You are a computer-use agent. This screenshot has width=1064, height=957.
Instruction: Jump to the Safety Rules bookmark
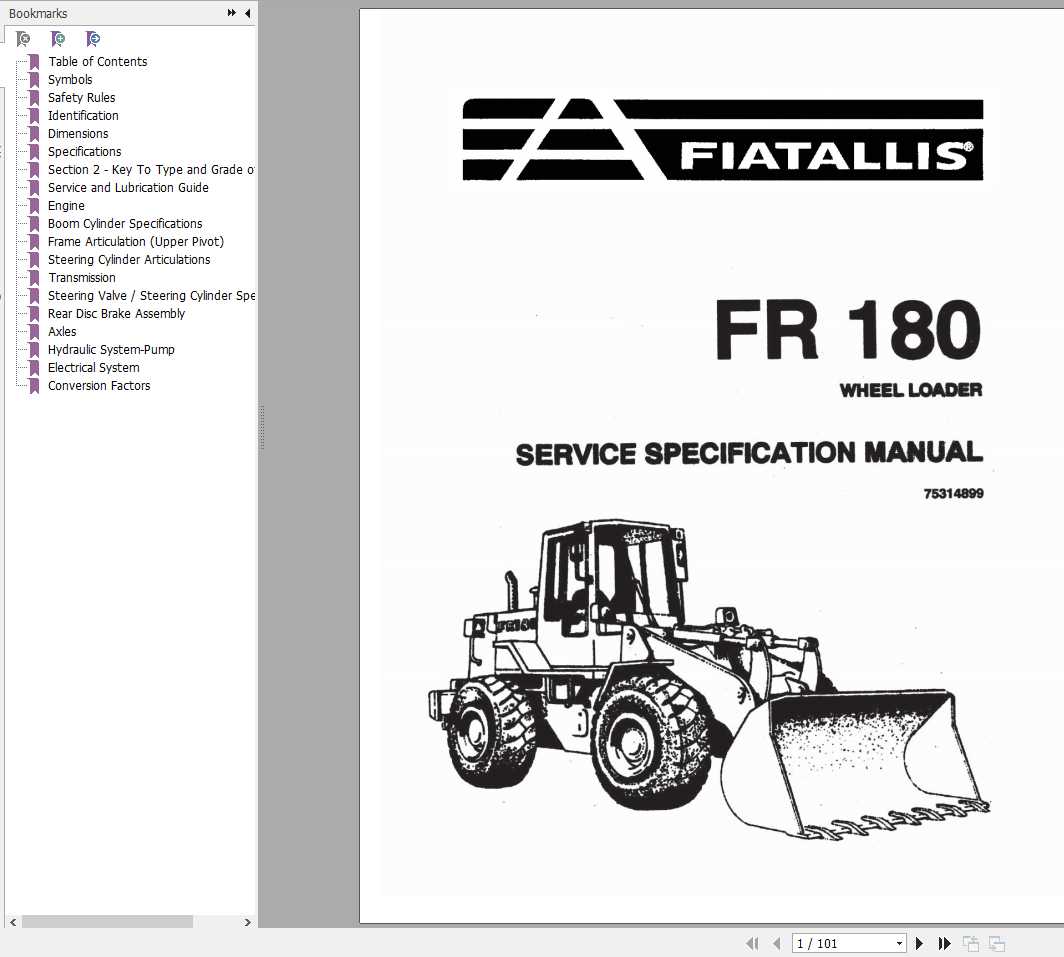point(81,97)
